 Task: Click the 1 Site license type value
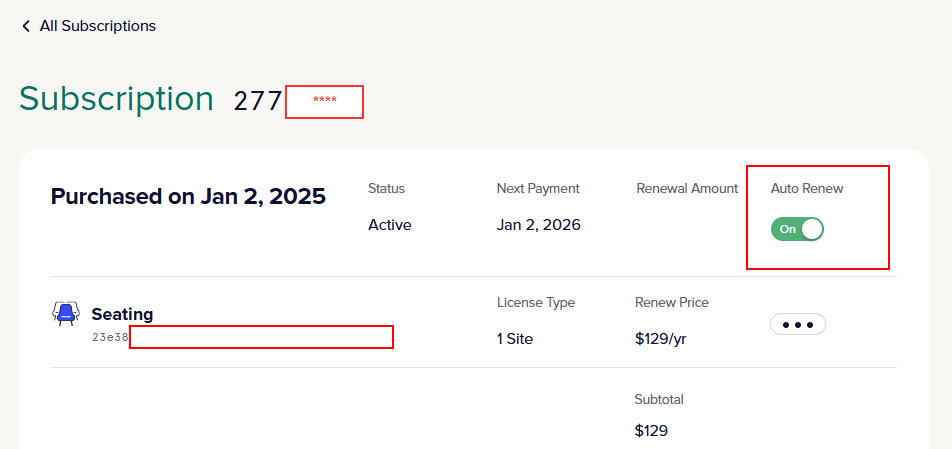pyautogui.click(x=514, y=339)
